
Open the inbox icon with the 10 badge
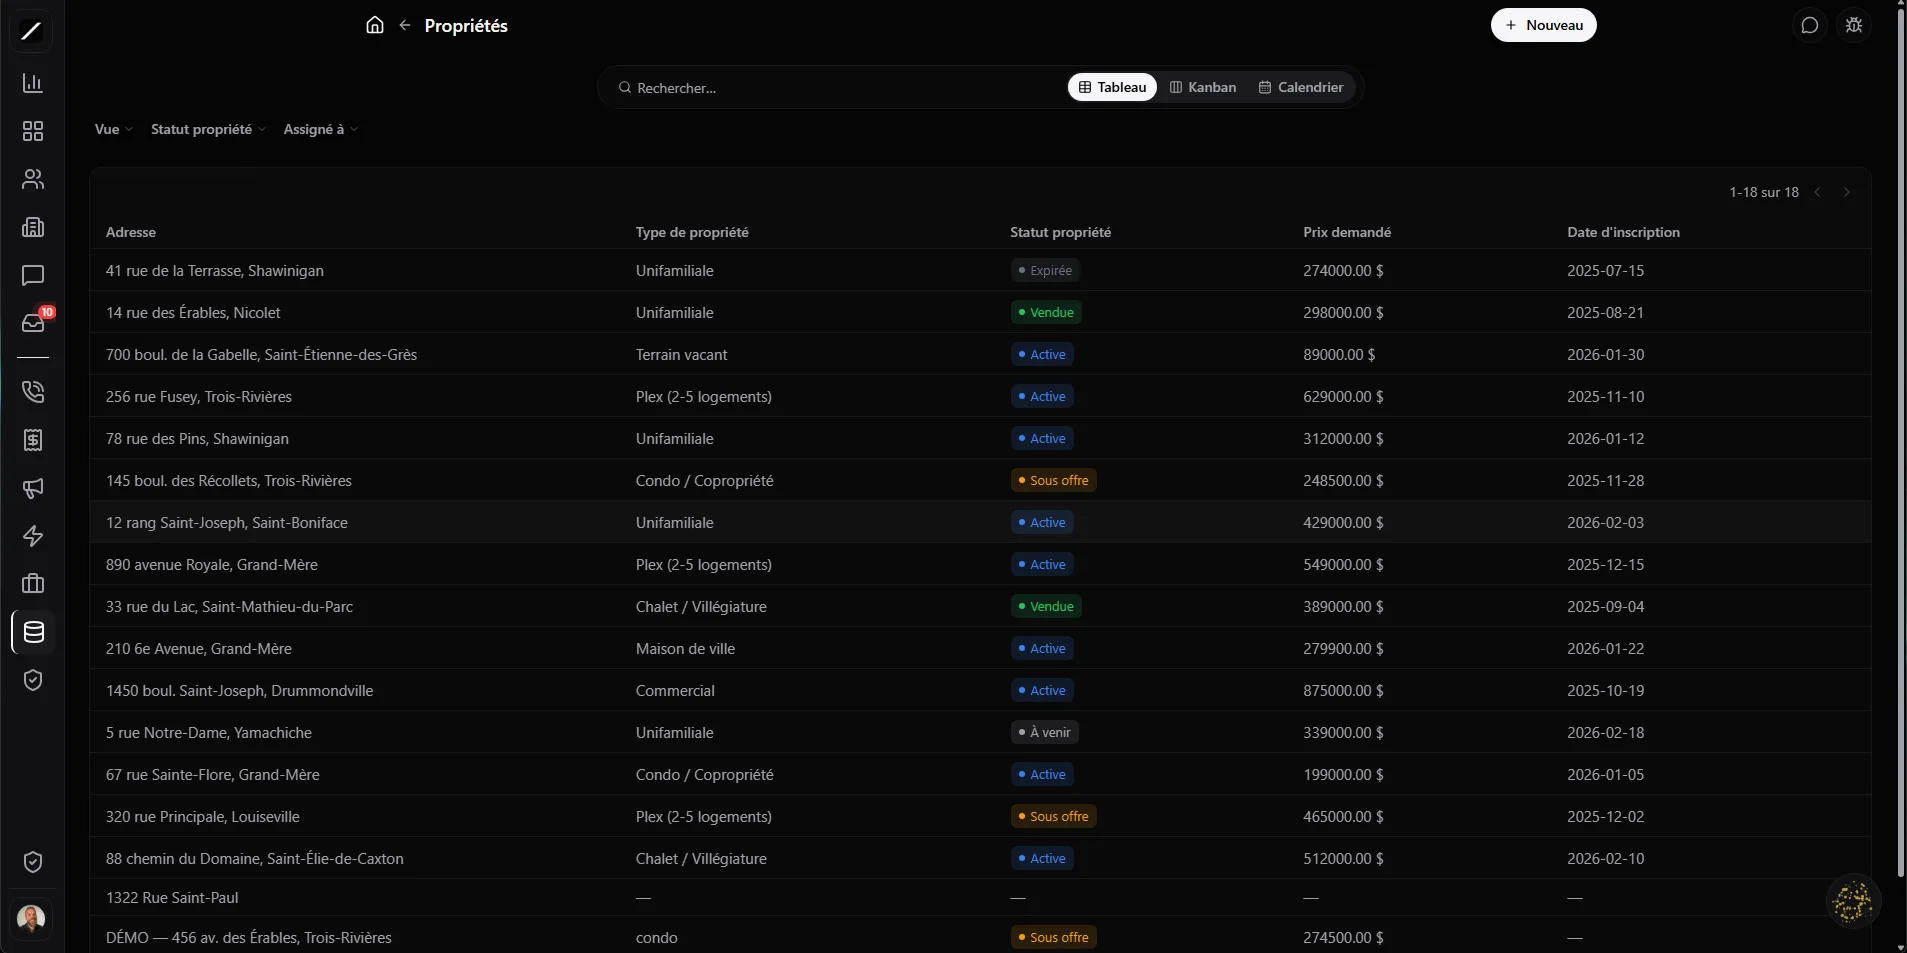click(33, 323)
